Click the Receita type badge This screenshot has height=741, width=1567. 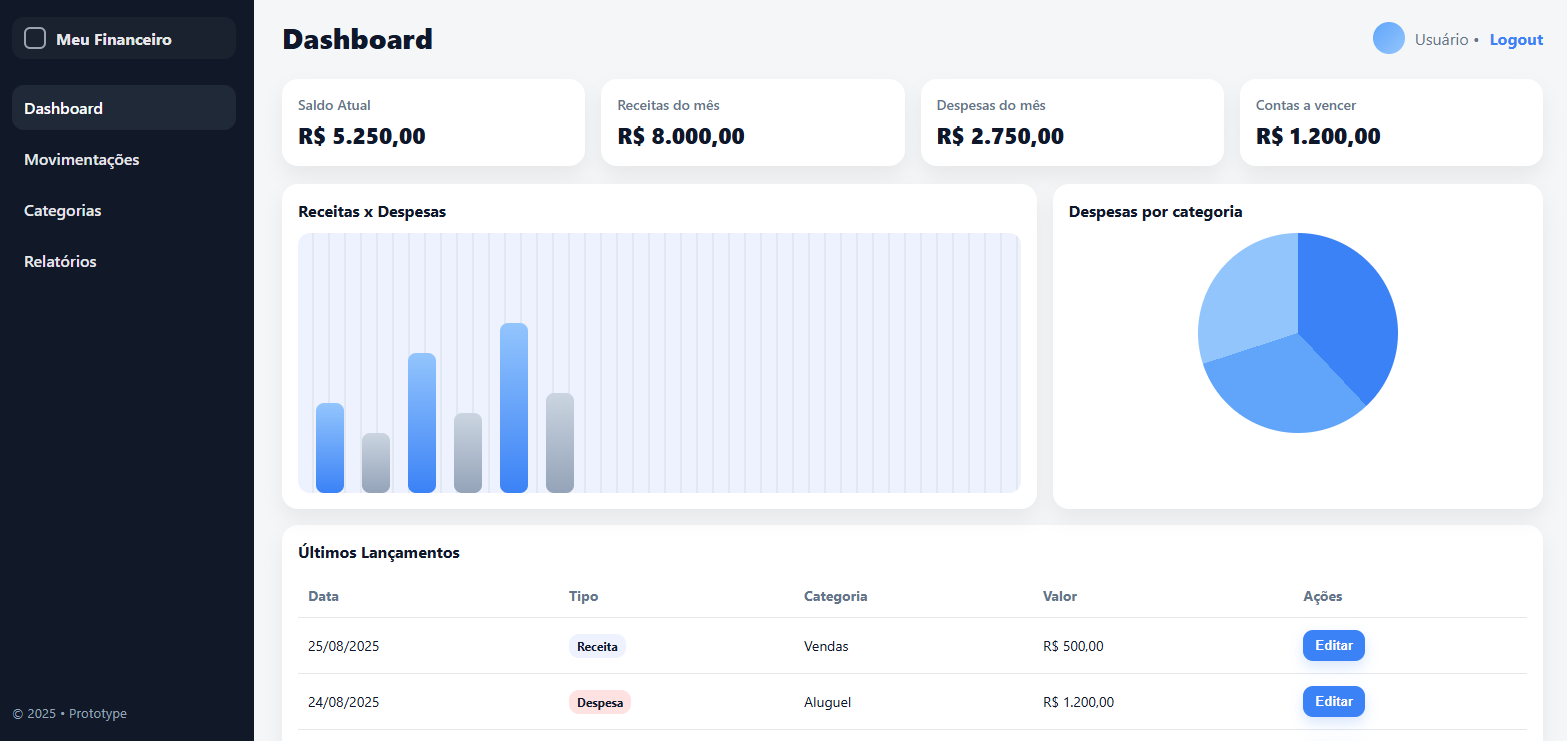pyautogui.click(x=597, y=647)
